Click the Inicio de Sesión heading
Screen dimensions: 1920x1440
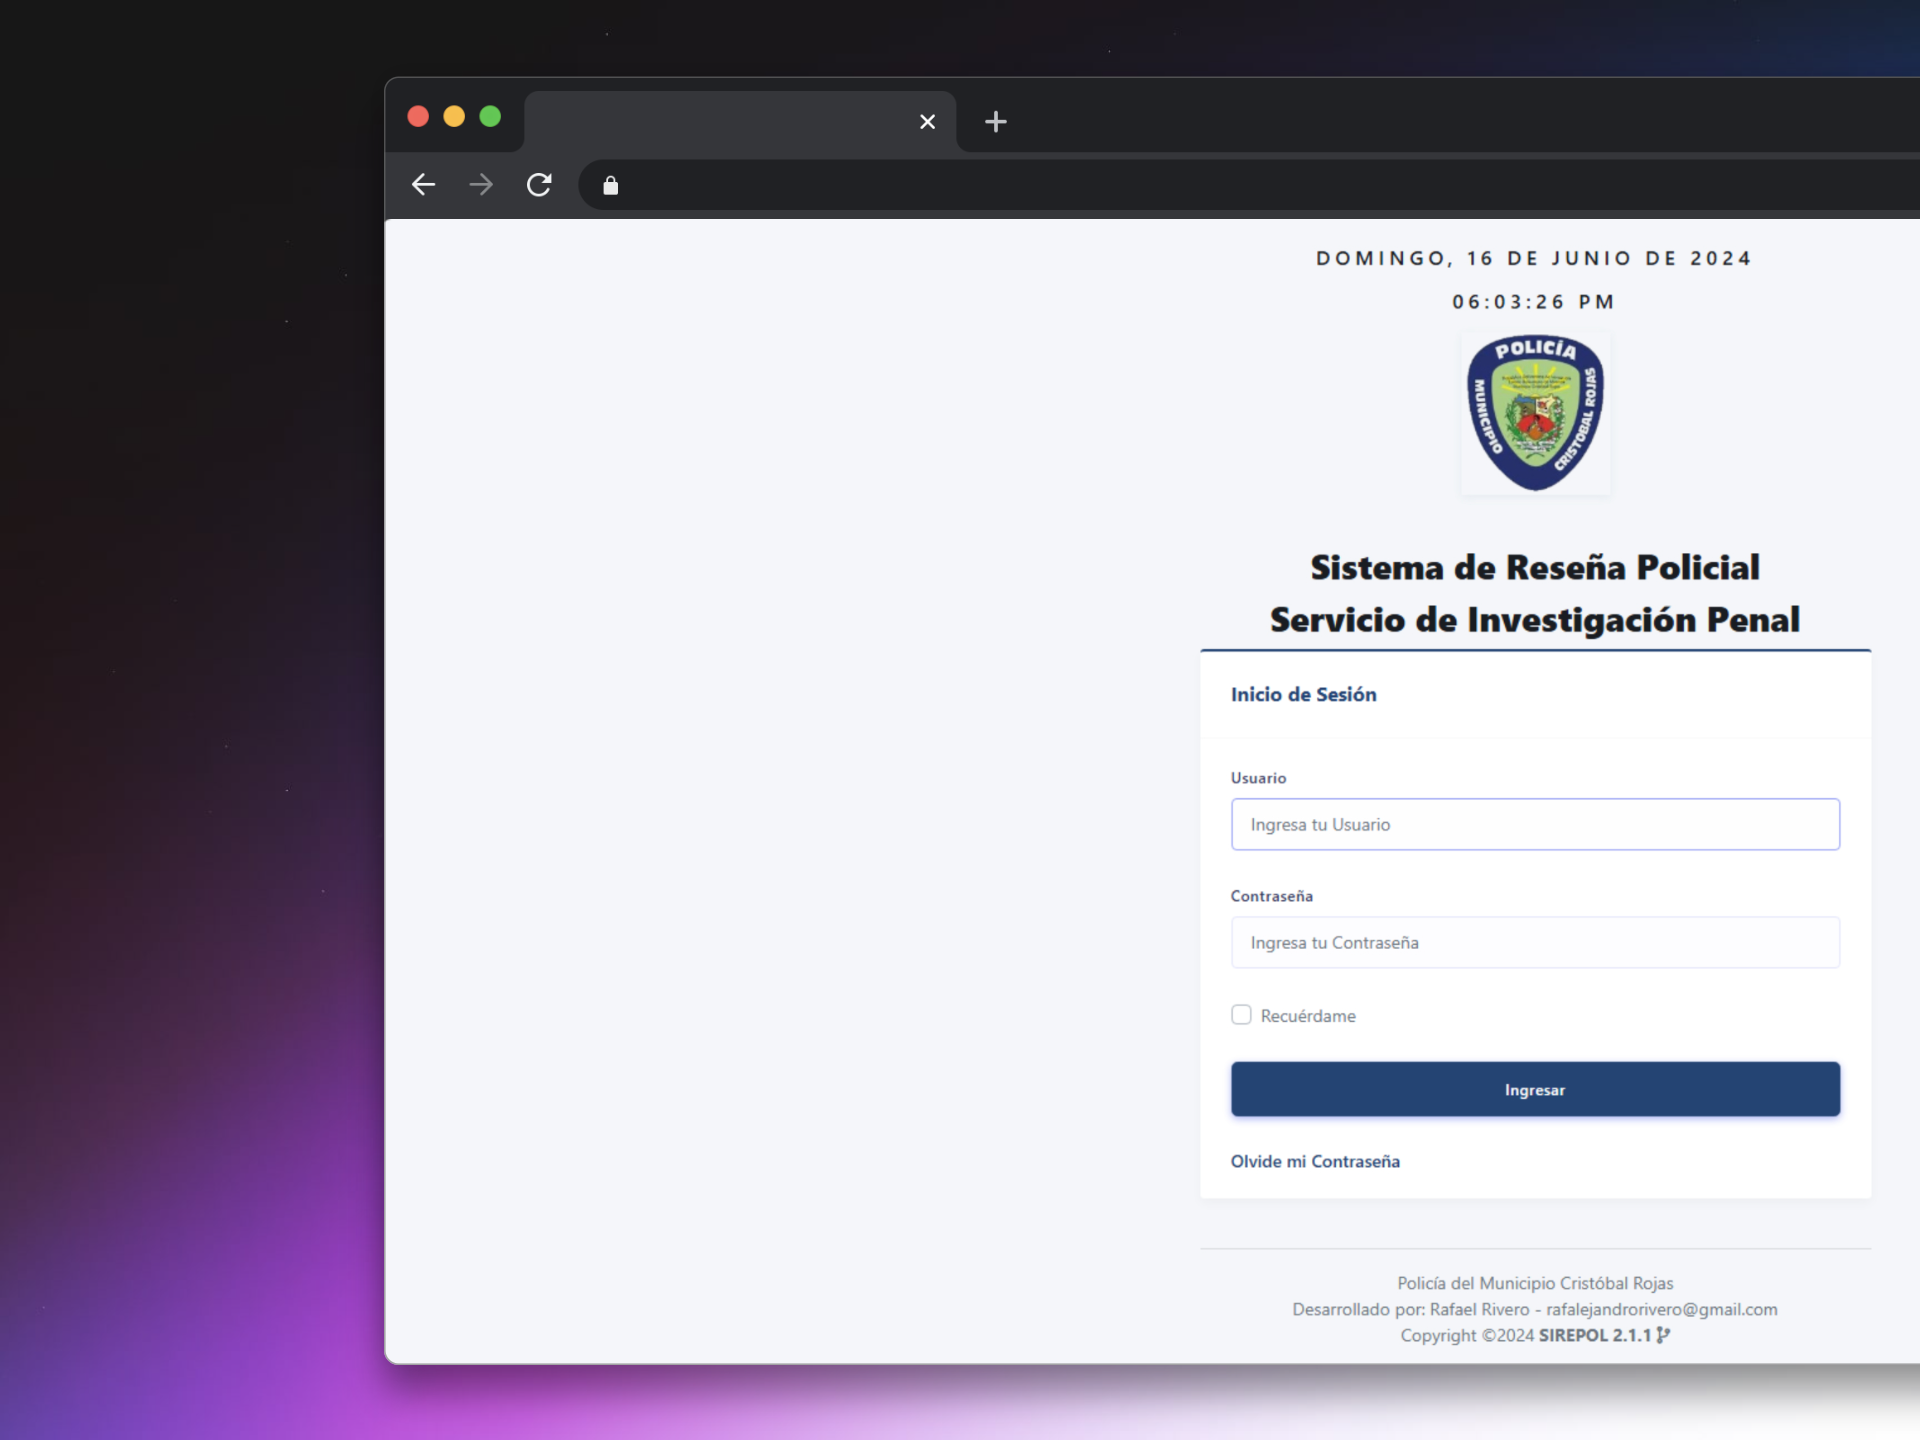(1303, 694)
